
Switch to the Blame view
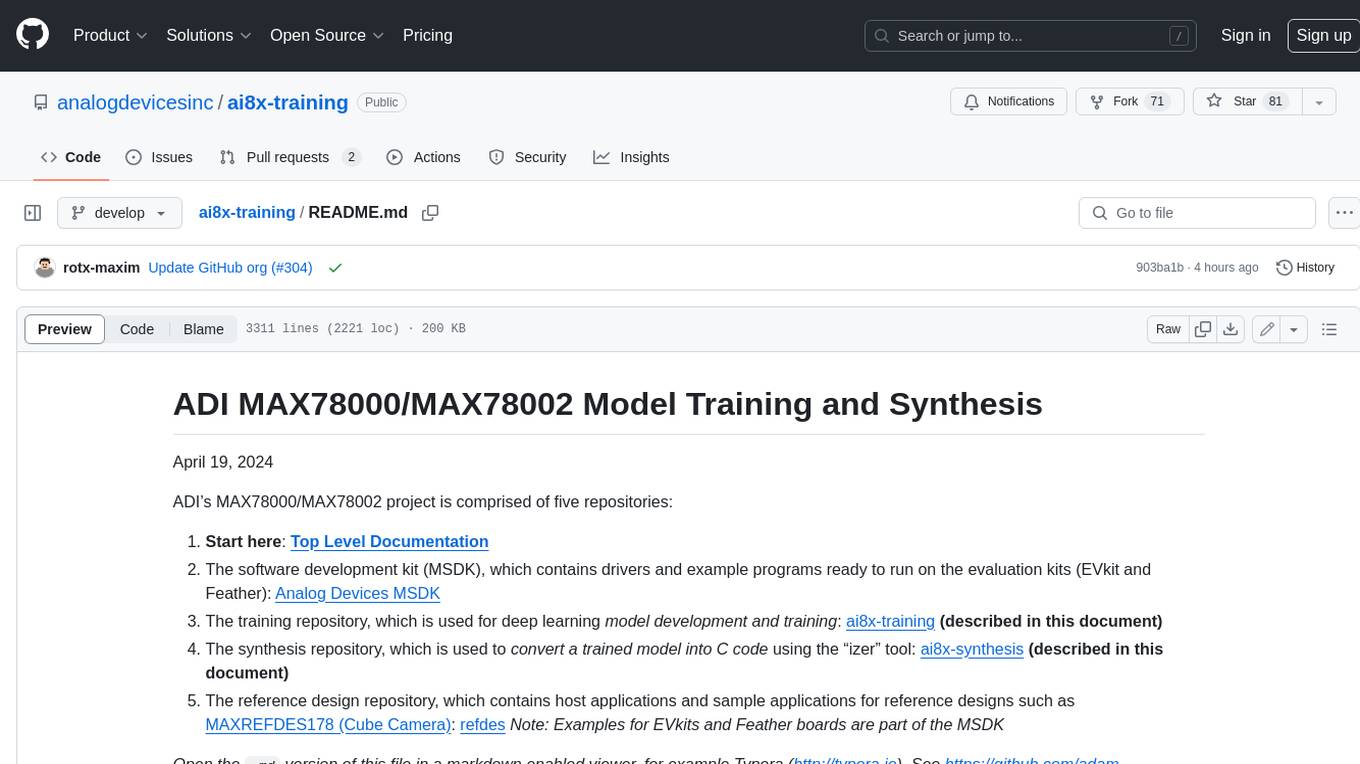(x=203, y=329)
